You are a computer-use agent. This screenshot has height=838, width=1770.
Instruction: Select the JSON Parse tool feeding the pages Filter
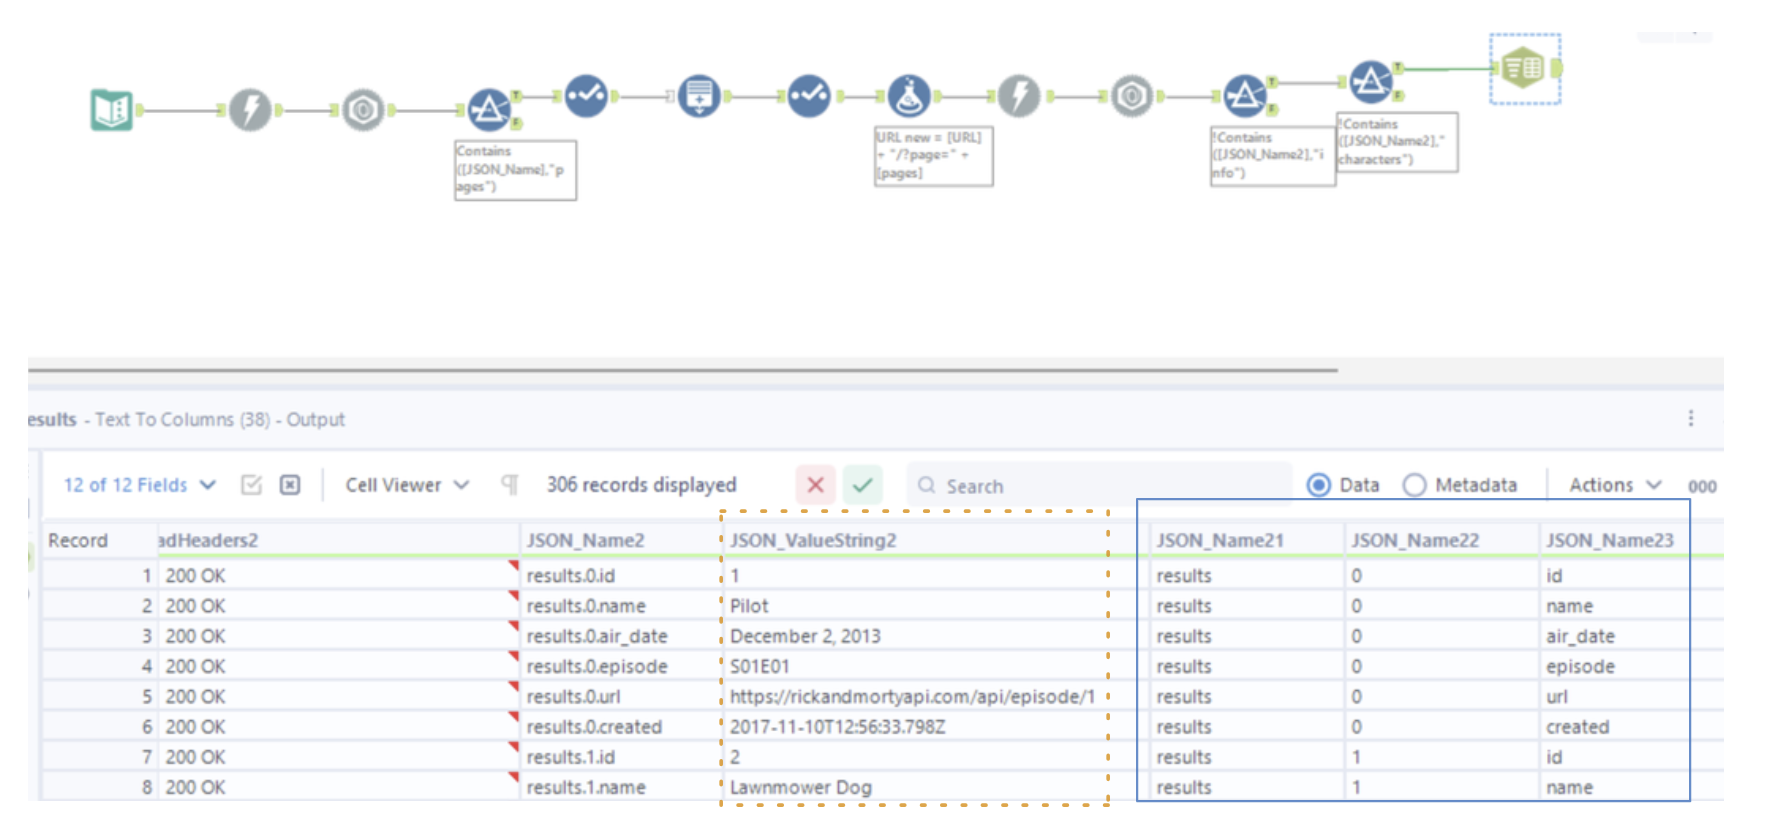[x=363, y=109]
